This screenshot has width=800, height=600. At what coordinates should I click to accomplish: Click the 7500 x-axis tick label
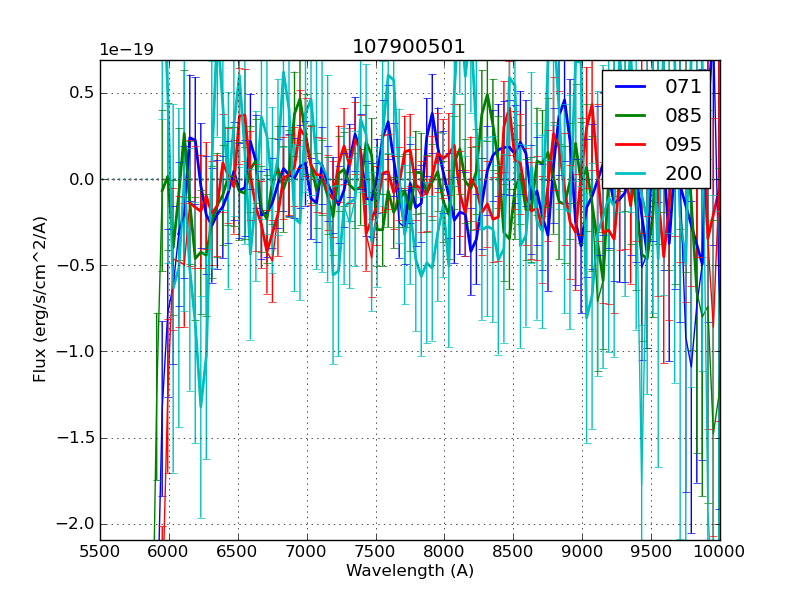[376, 552]
